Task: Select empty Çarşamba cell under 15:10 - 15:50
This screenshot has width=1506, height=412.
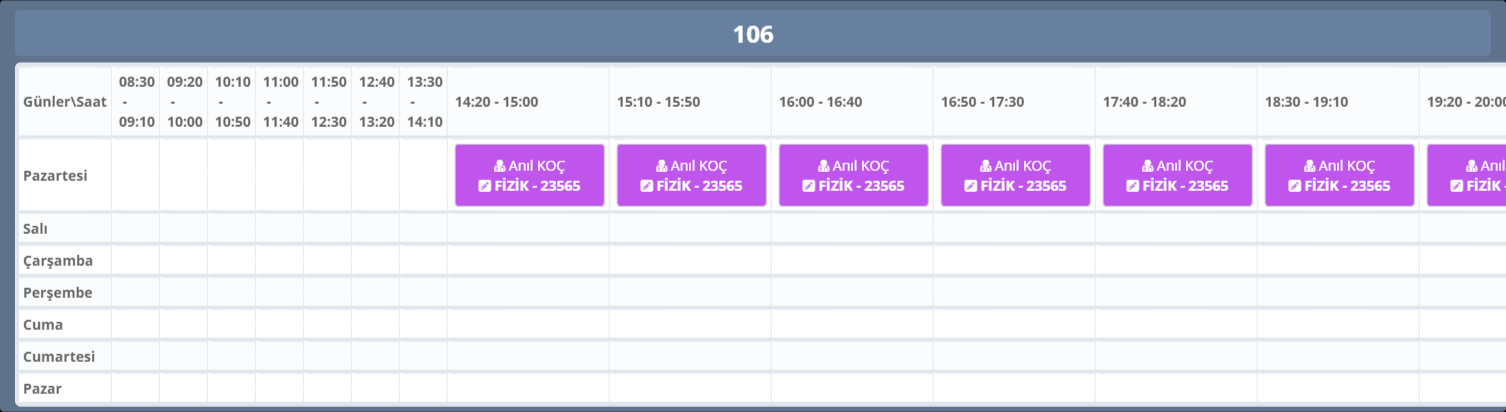Action: click(x=690, y=261)
